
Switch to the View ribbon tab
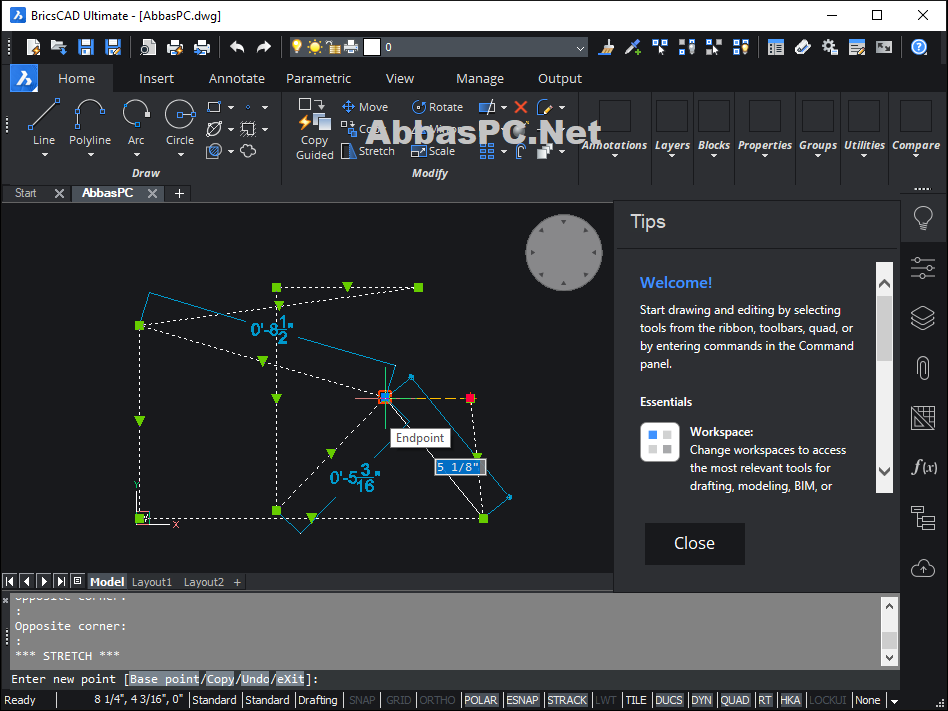(x=400, y=79)
